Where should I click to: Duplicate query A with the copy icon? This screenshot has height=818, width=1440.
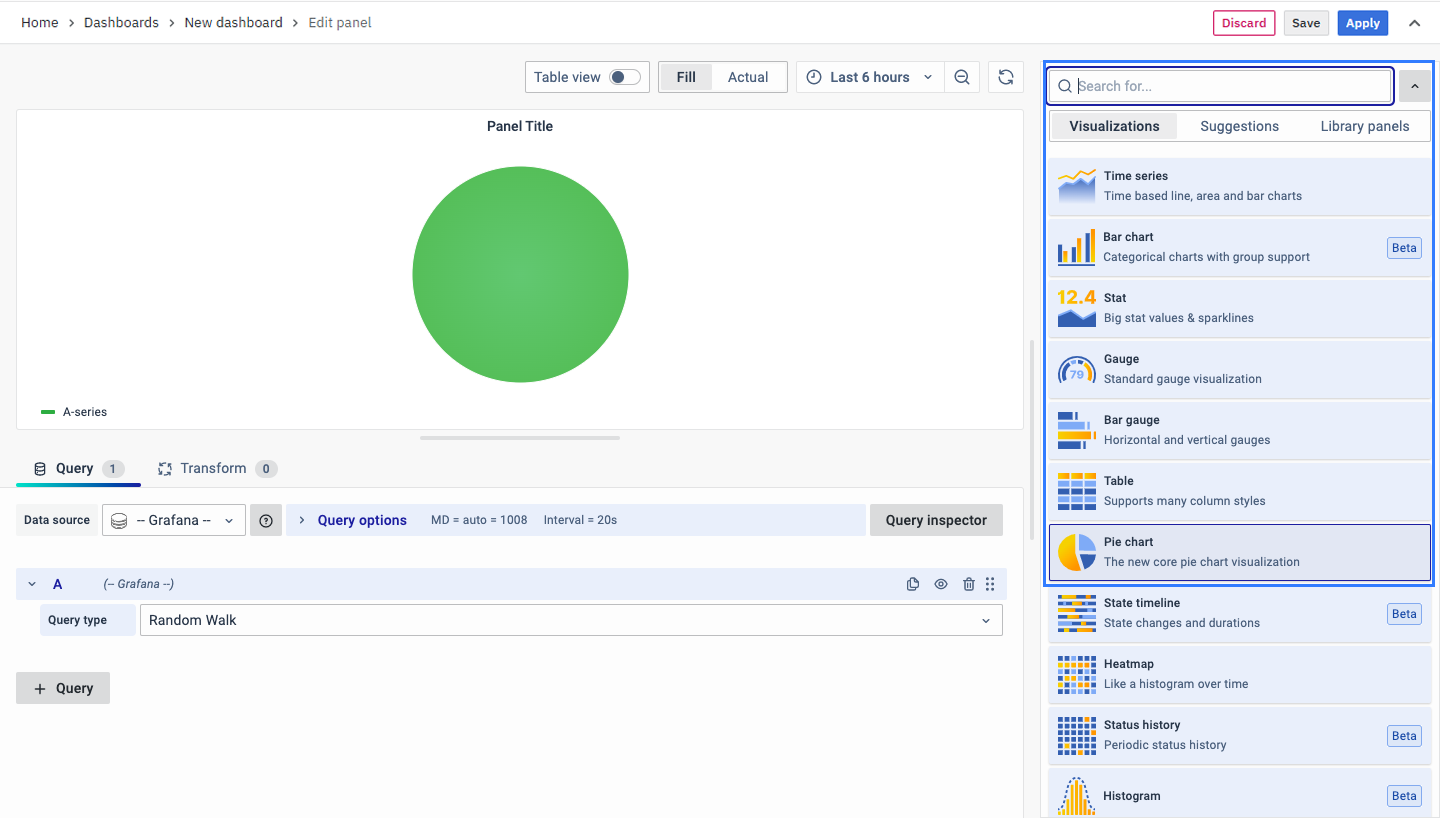913,584
